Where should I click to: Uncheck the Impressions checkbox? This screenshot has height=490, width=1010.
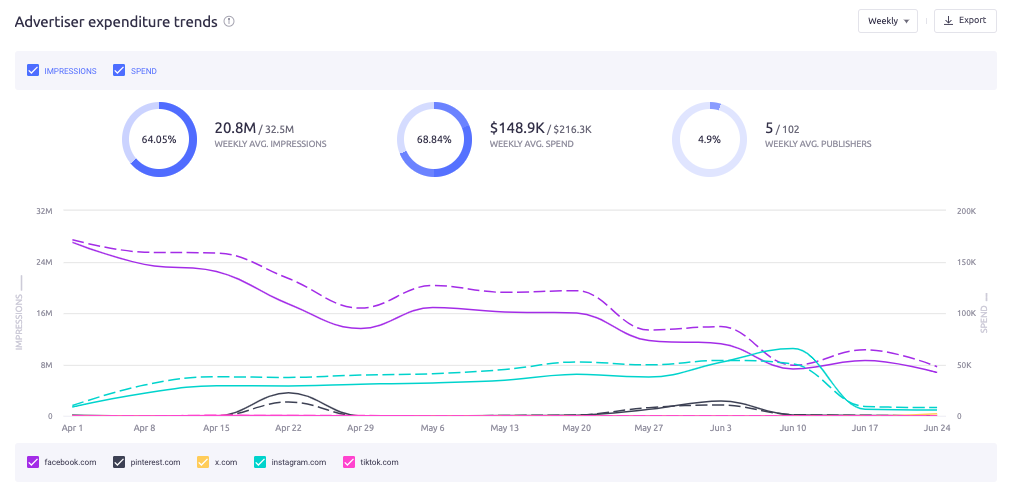[x=33, y=71]
